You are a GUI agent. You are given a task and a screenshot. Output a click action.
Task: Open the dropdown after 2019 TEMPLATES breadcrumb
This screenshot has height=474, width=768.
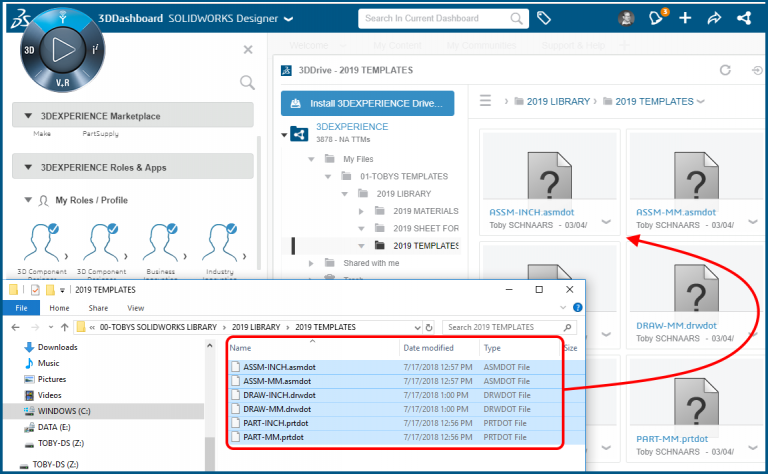[x=700, y=102]
